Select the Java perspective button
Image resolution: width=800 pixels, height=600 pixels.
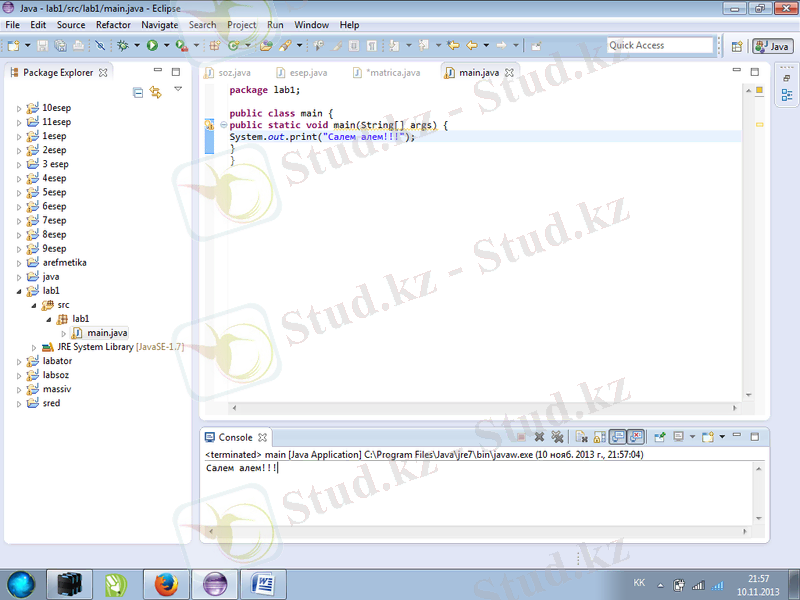pyautogui.click(x=772, y=46)
